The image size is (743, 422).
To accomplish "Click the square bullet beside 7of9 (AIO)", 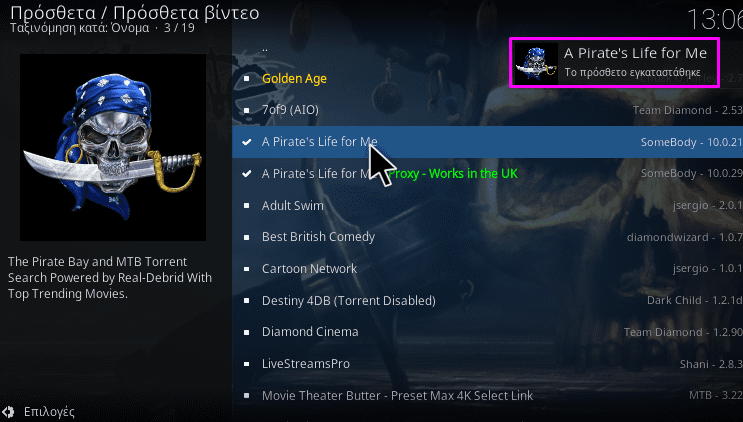I will click(246, 110).
